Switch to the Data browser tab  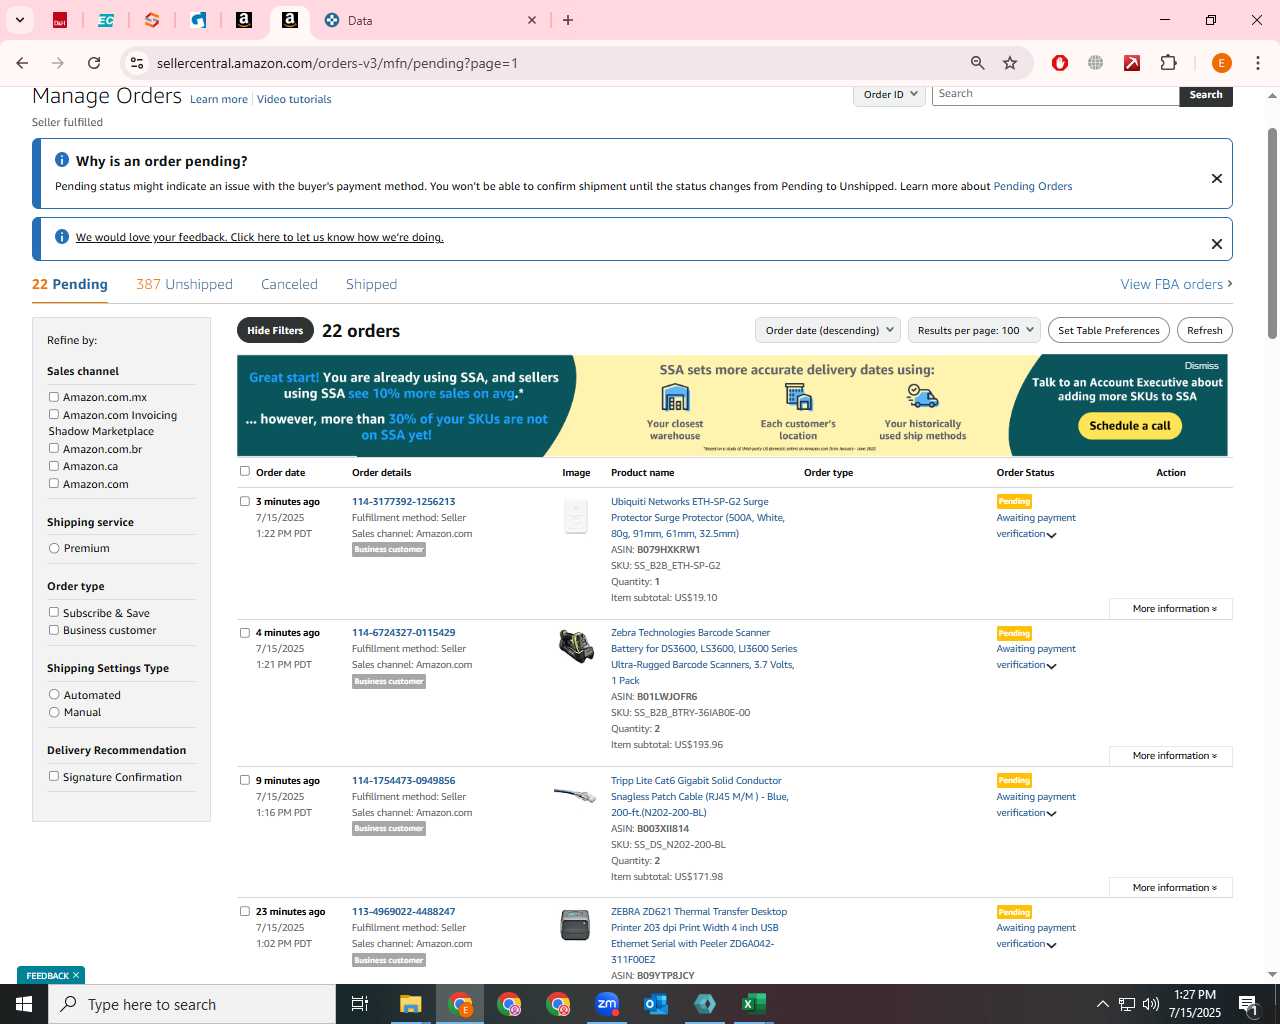click(x=430, y=20)
